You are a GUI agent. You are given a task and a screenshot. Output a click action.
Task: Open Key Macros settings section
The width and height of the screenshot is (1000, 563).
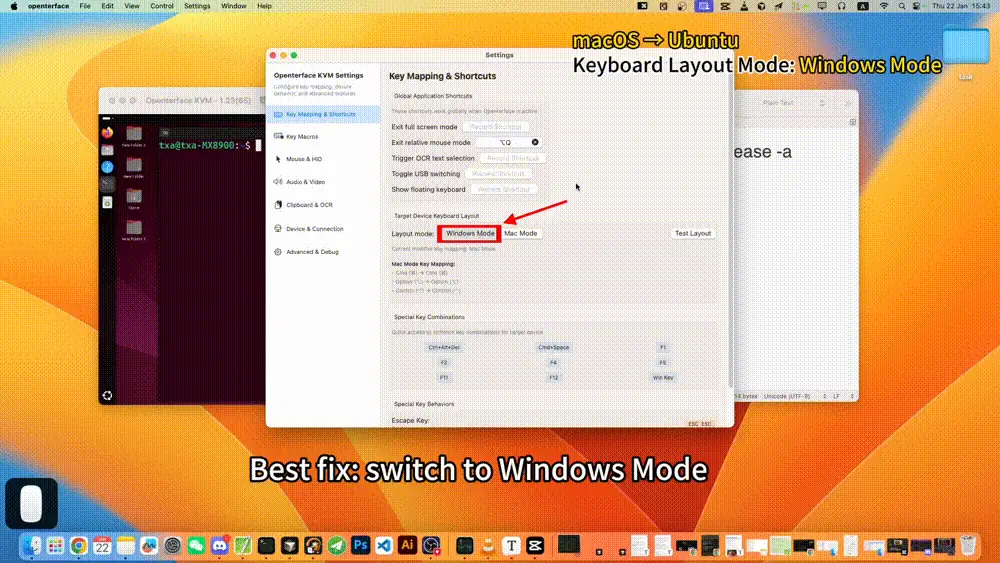[x=301, y=136]
